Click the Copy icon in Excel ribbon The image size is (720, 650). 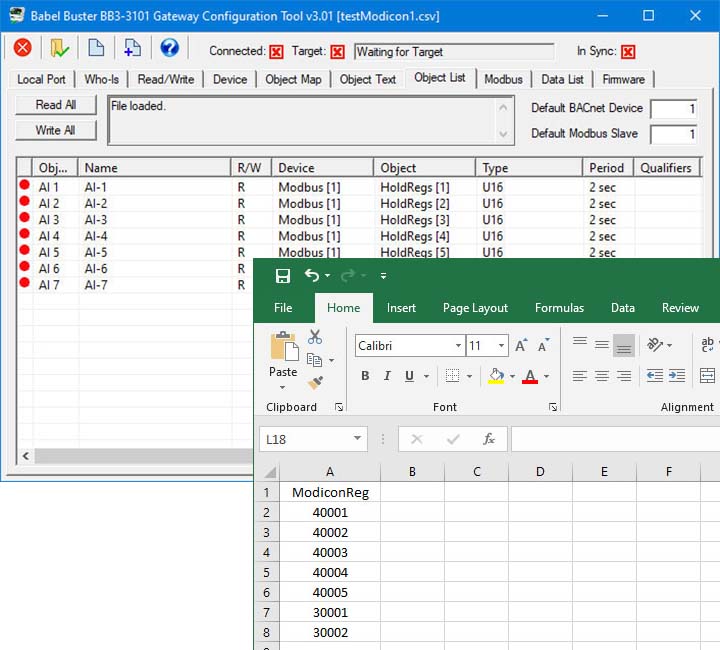pyautogui.click(x=314, y=360)
